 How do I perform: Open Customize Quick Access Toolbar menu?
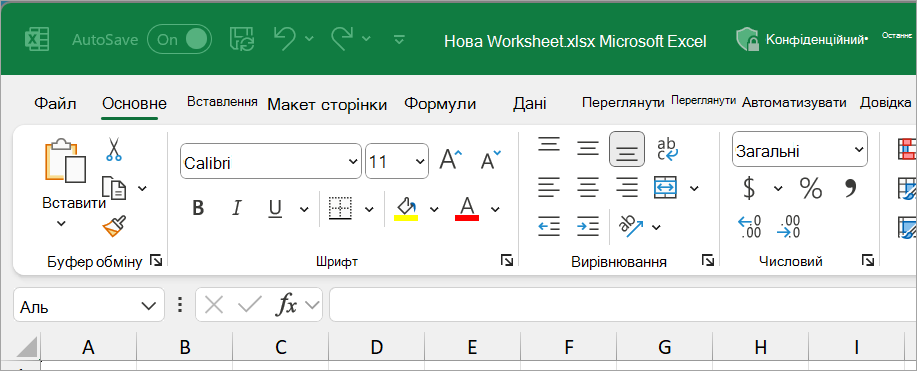[x=399, y=40]
